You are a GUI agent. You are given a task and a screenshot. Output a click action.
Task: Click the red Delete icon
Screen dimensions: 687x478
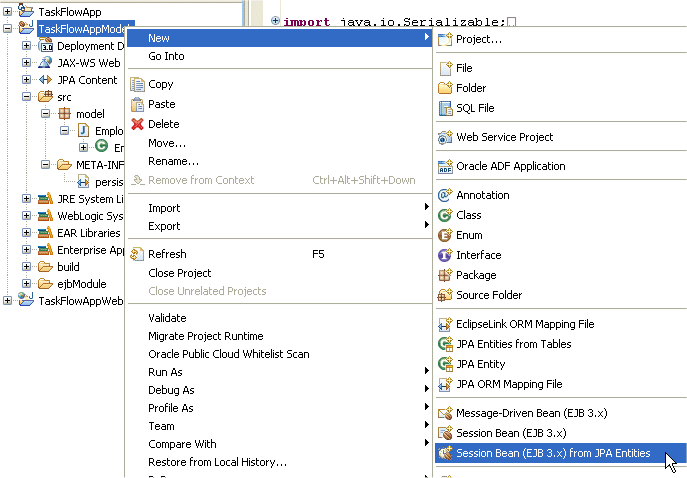pyautogui.click(x=137, y=124)
